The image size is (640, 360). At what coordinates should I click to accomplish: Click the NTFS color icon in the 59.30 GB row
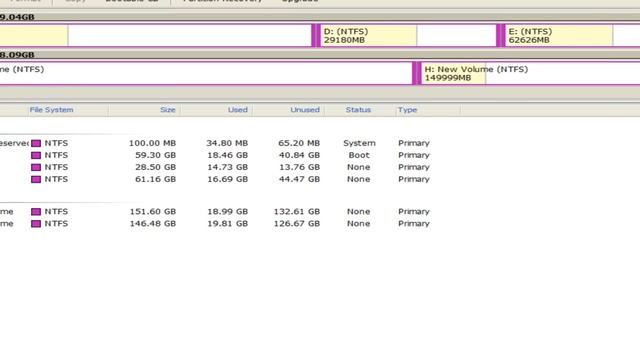36,155
